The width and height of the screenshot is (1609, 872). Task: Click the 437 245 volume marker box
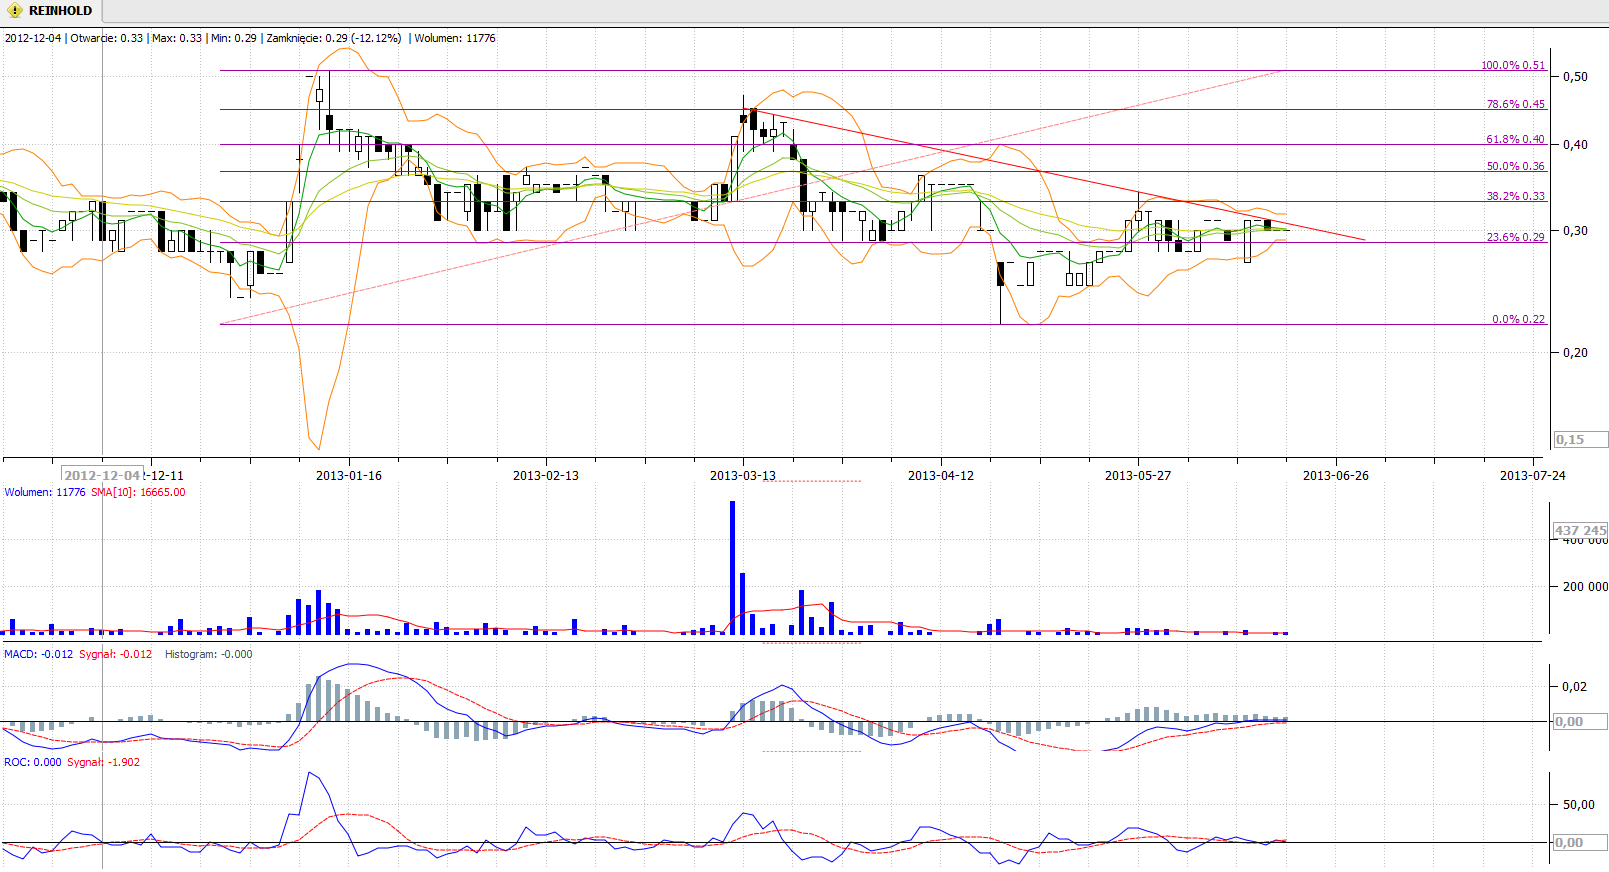click(x=1581, y=530)
